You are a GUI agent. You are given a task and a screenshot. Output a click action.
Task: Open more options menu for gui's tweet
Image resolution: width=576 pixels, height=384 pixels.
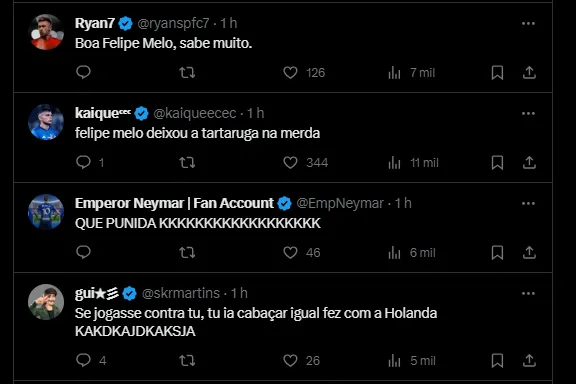(x=528, y=294)
